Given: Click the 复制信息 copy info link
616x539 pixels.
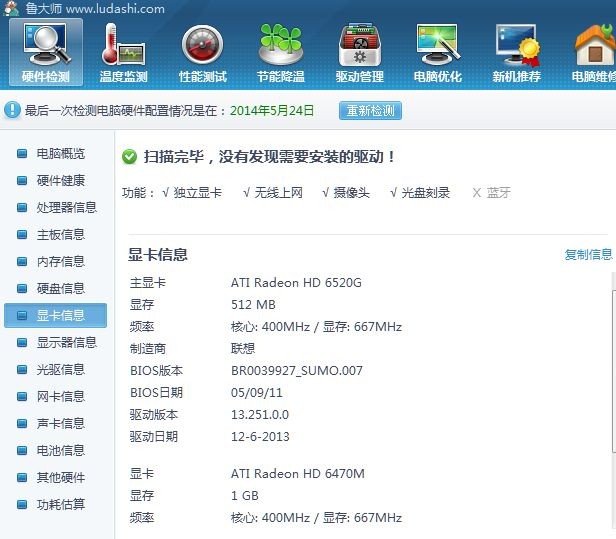Looking at the screenshot, I should point(588,255).
